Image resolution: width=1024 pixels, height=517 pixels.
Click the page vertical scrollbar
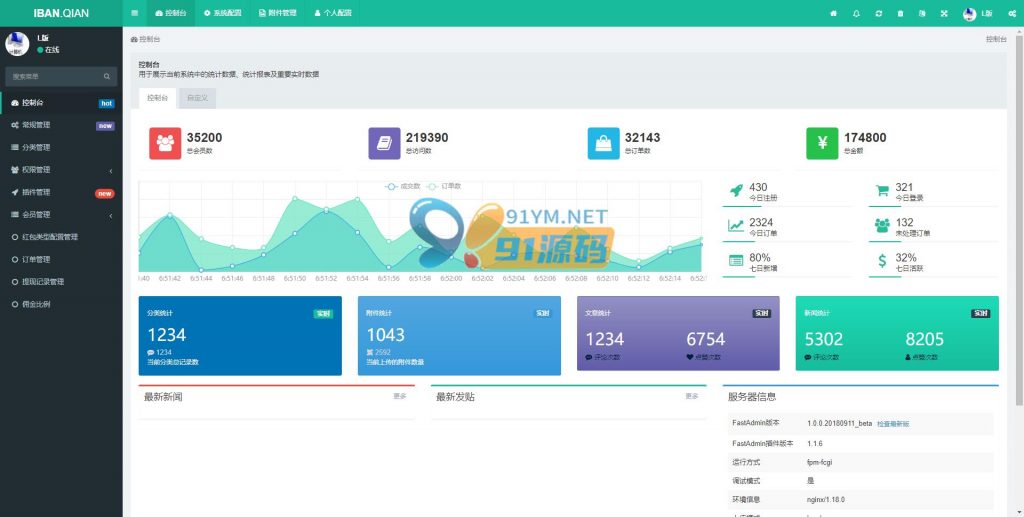[x=1021, y=222]
